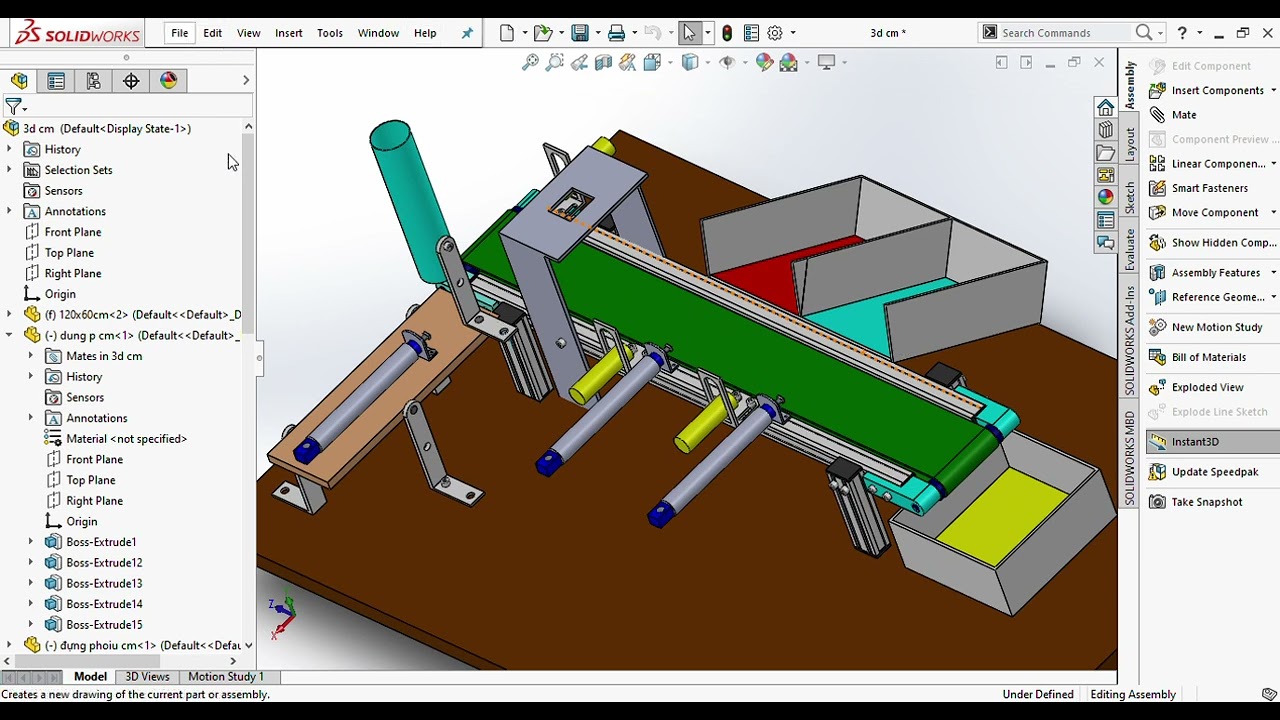Switch to the Motion Study 1 tab
This screenshot has height=720, width=1280.
[x=226, y=677]
